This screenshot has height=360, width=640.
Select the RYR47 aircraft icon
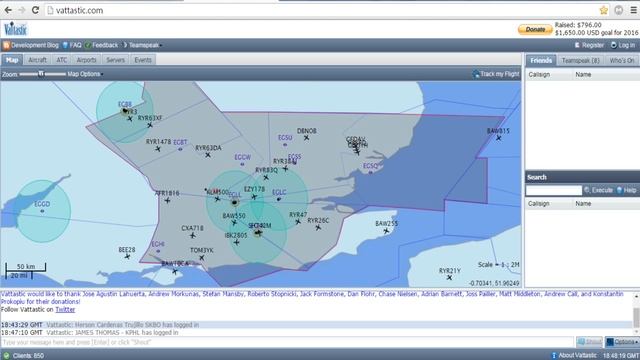pos(298,222)
